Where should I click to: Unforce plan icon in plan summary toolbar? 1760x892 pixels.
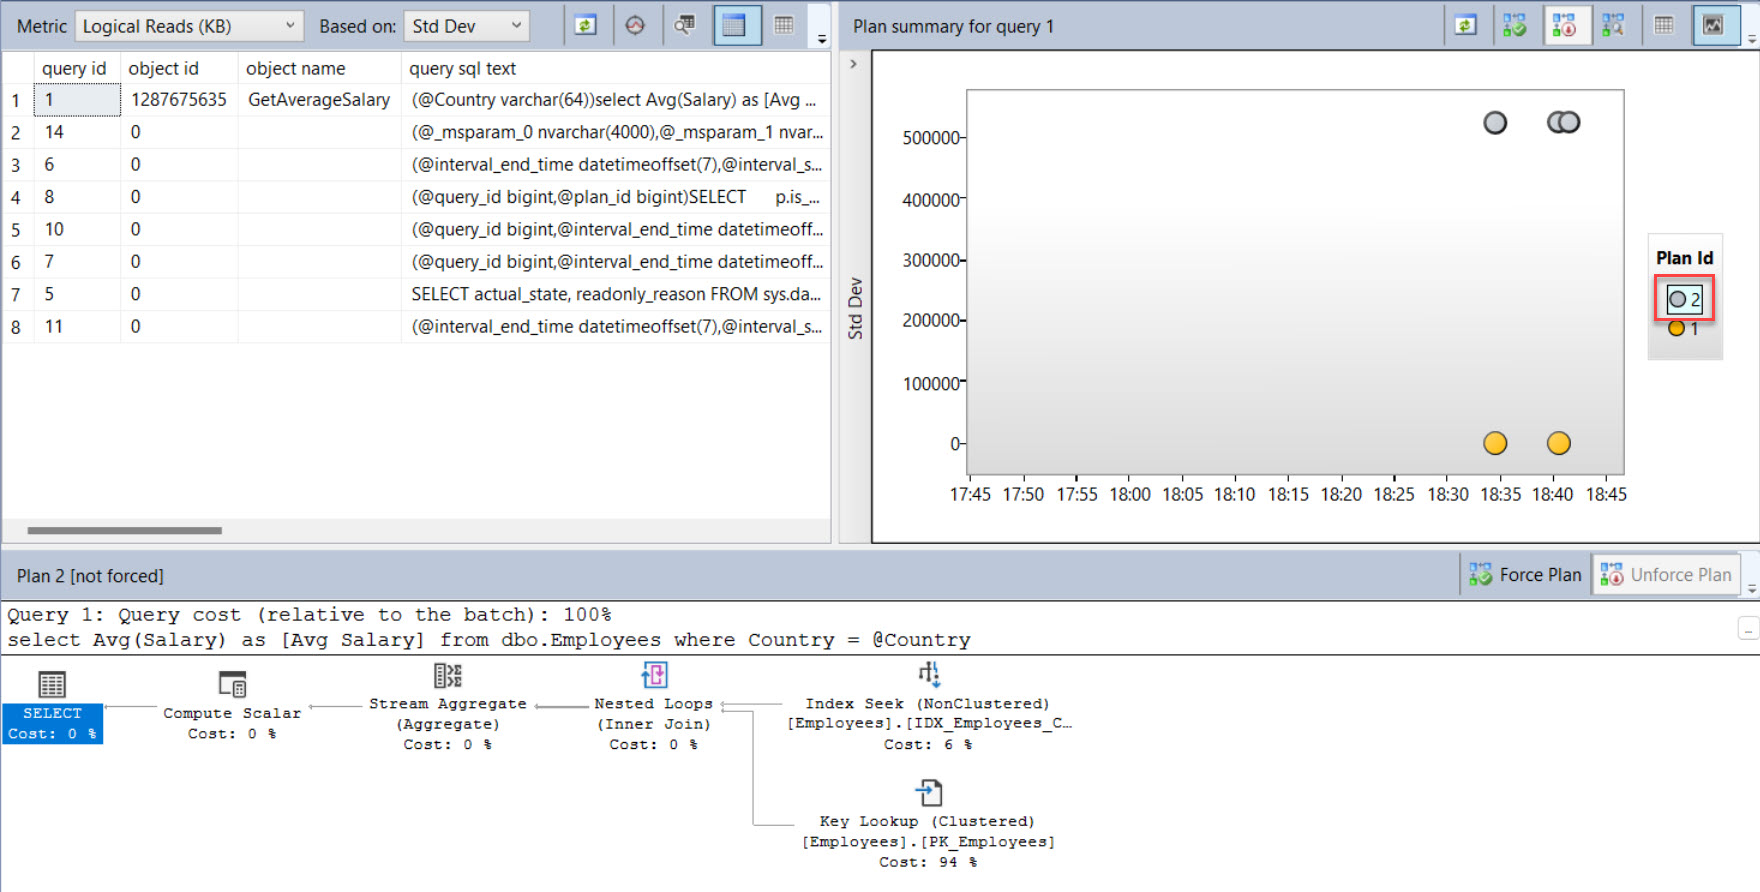(1565, 26)
